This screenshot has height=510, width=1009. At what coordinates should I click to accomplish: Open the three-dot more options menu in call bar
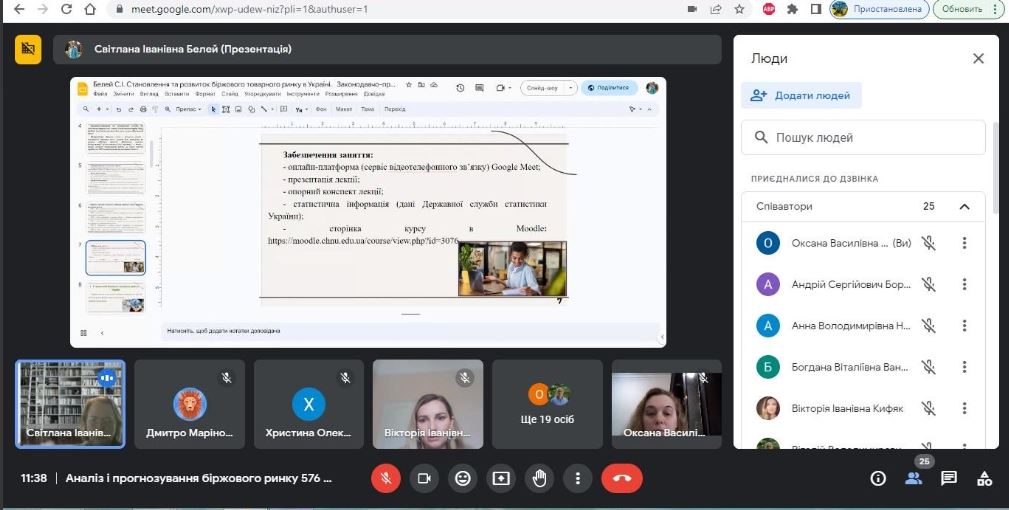578,478
